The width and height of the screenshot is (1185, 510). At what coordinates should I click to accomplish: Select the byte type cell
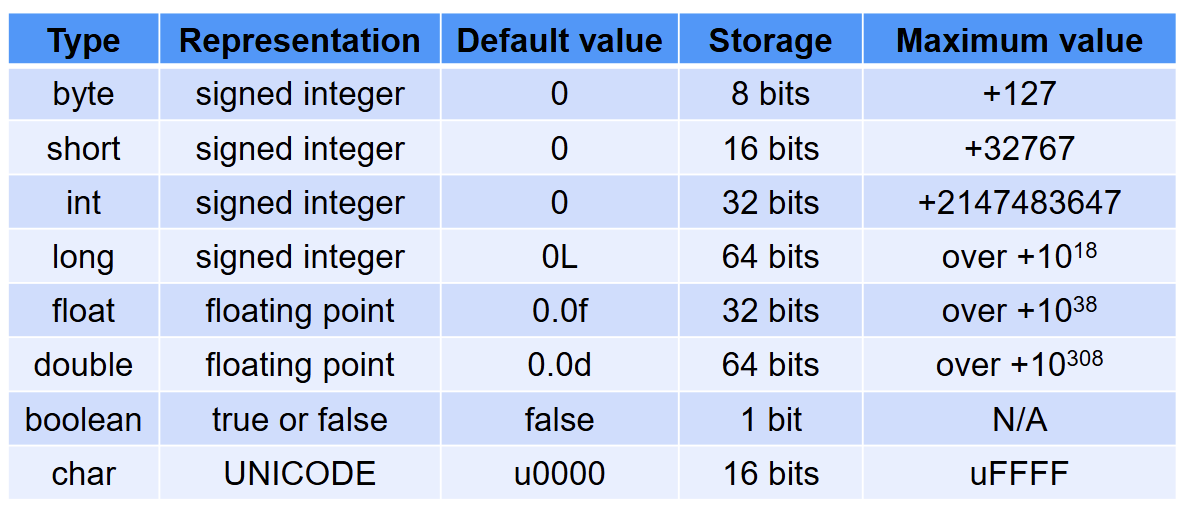pyautogui.click(x=83, y=94)
